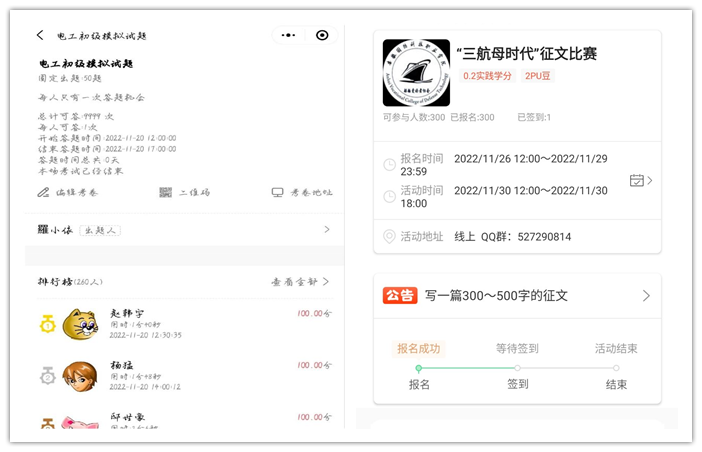
Task: Tap the location pin icon by 活动地址
Action: pyautogui.click(x=389, y=237)
